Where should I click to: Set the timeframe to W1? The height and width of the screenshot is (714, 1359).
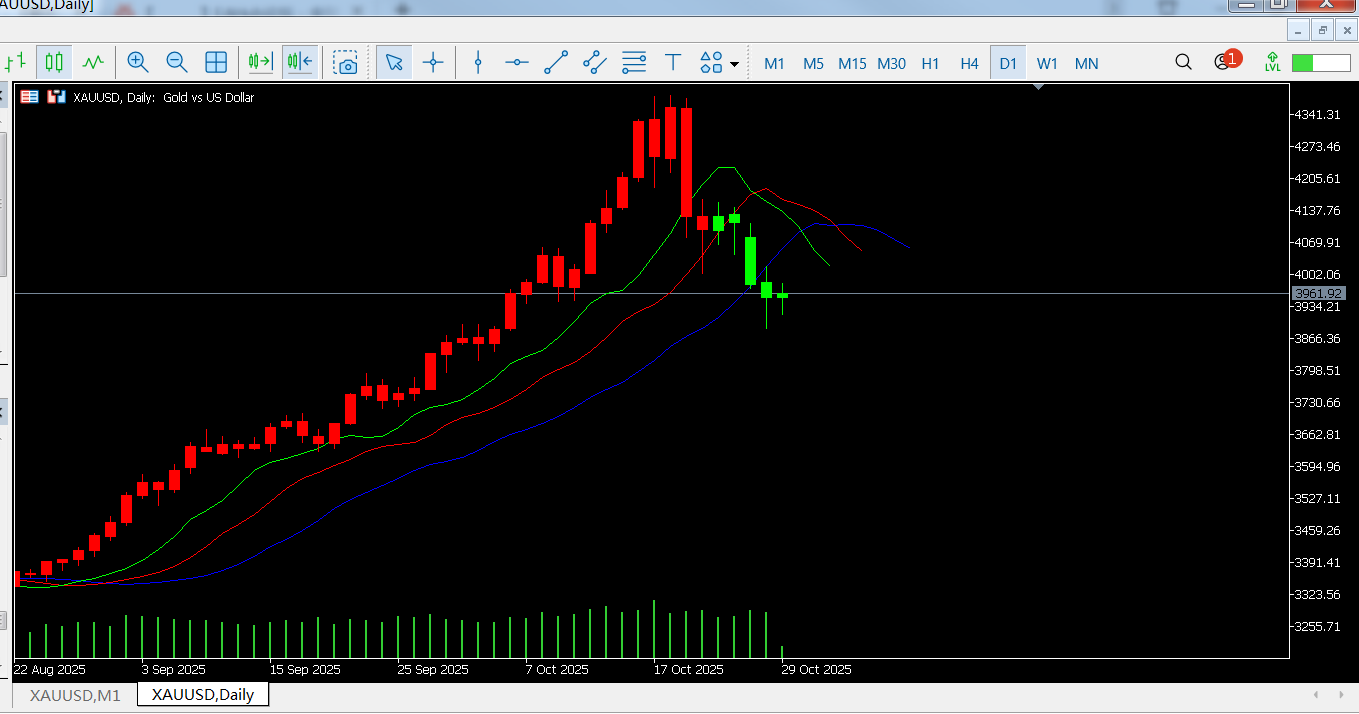point(1047,63)
